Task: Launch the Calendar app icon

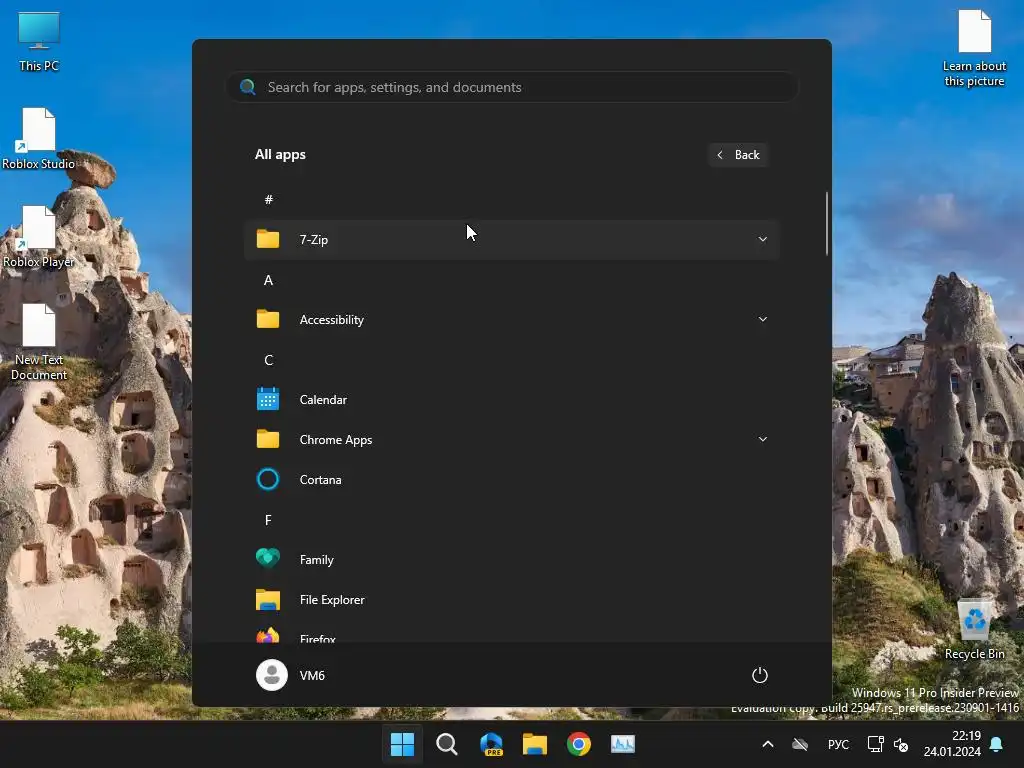Action: [268, 399]
